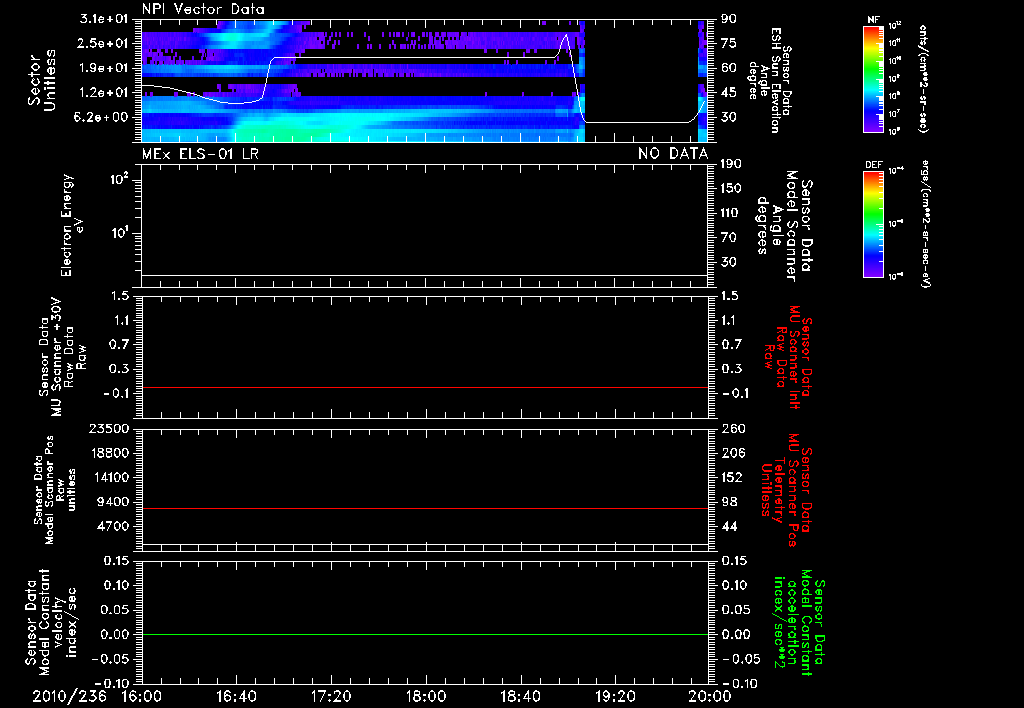This screenshot has width=1024, height=708.
Task: Click the 10² electron energy tick label
Action: coord(118,180)
